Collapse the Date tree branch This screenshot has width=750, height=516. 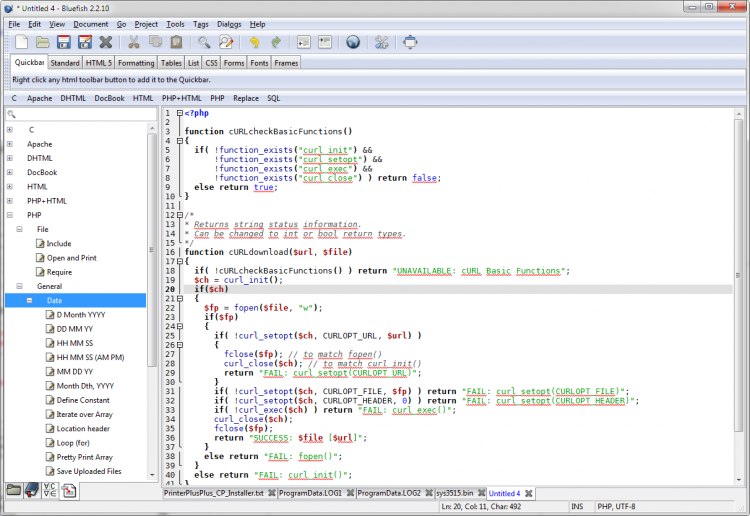[x=31, y=300]
